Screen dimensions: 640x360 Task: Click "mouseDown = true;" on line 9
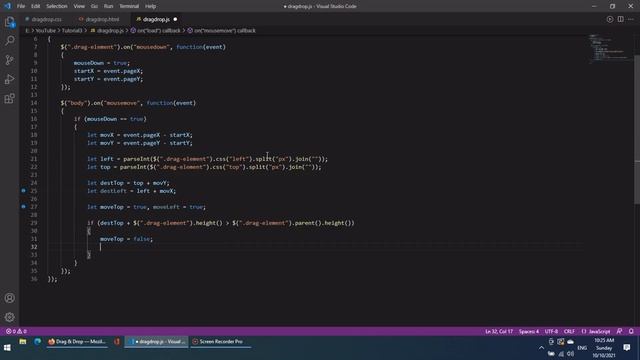tap(102, 63)
